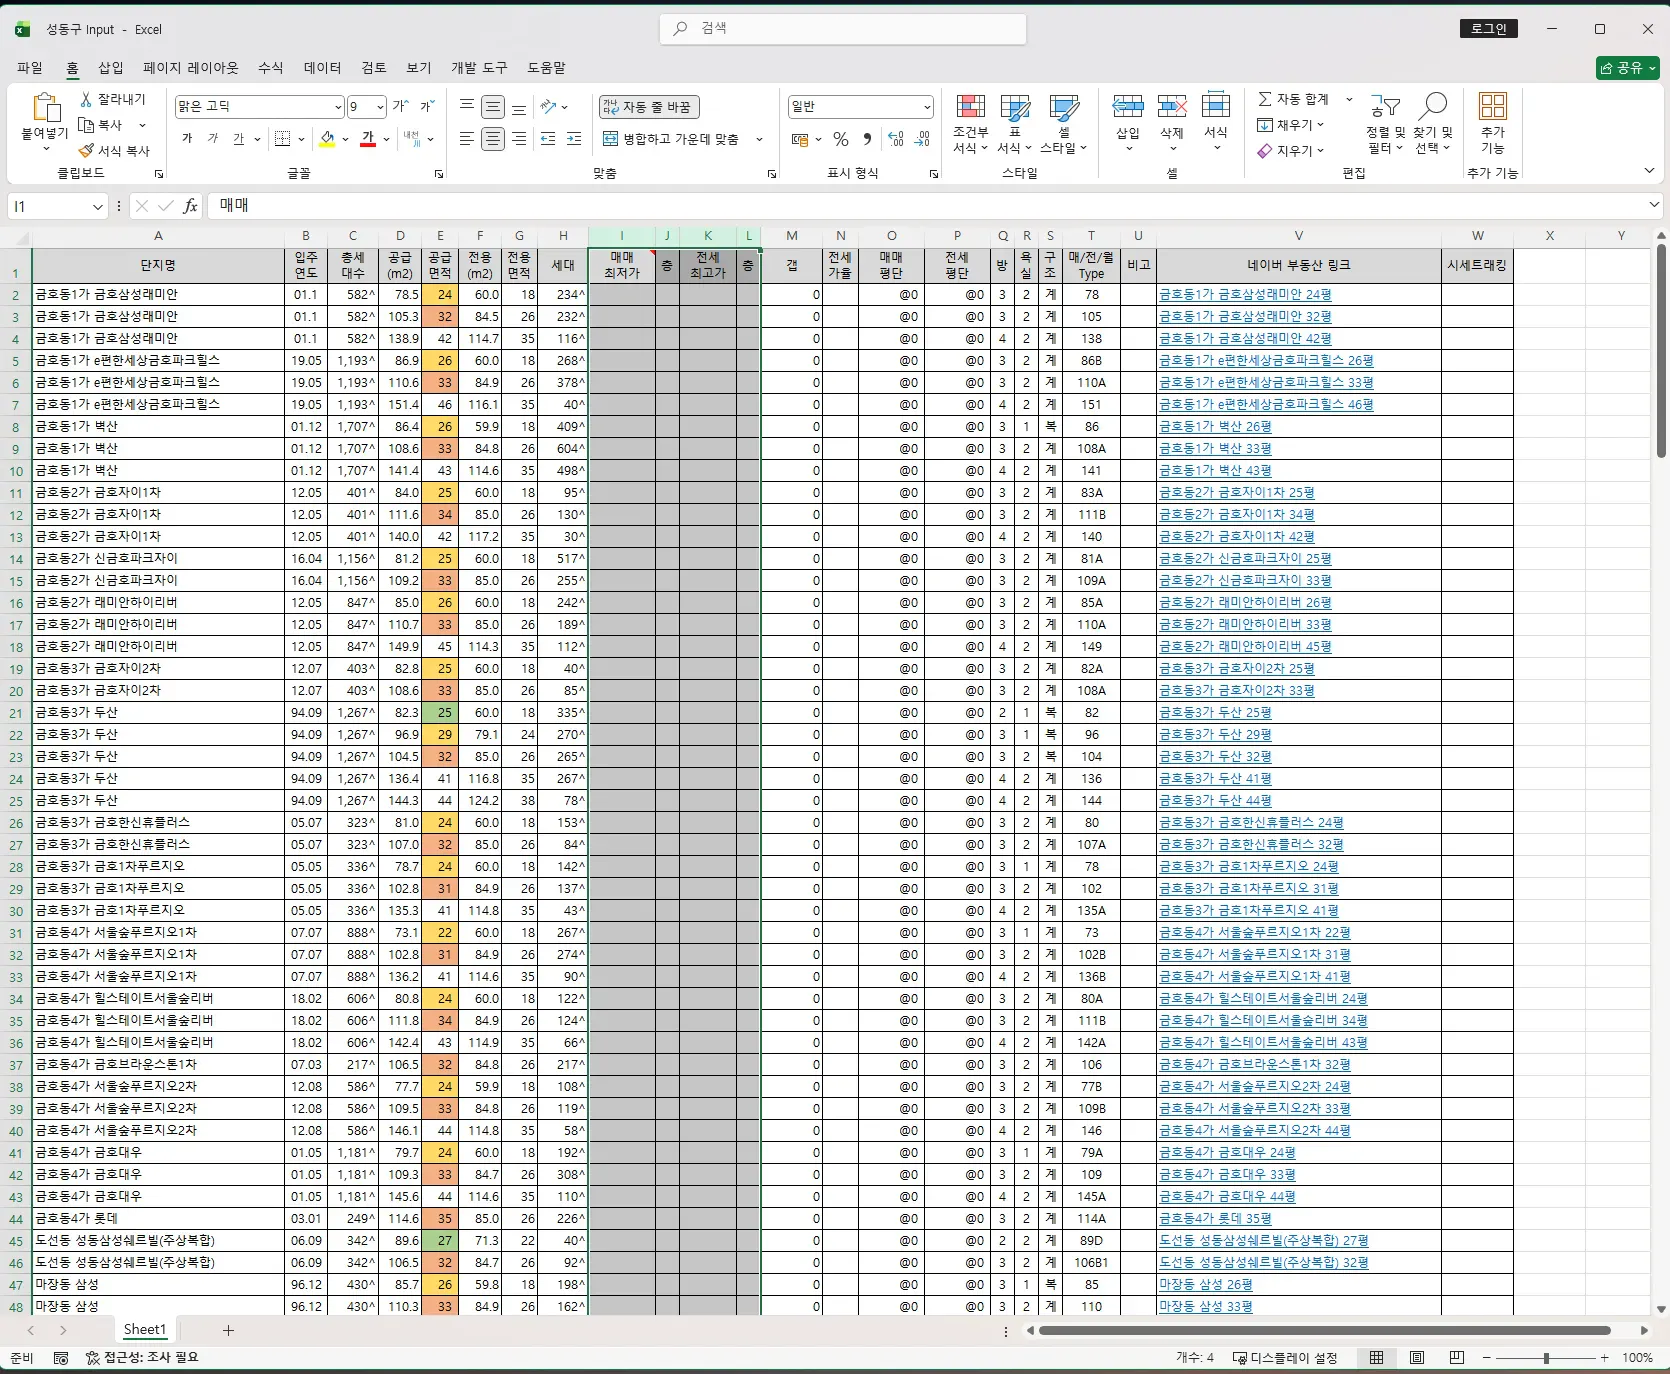
Task: Click the macro recording icon in status bar
Action: click(61, 1358)
